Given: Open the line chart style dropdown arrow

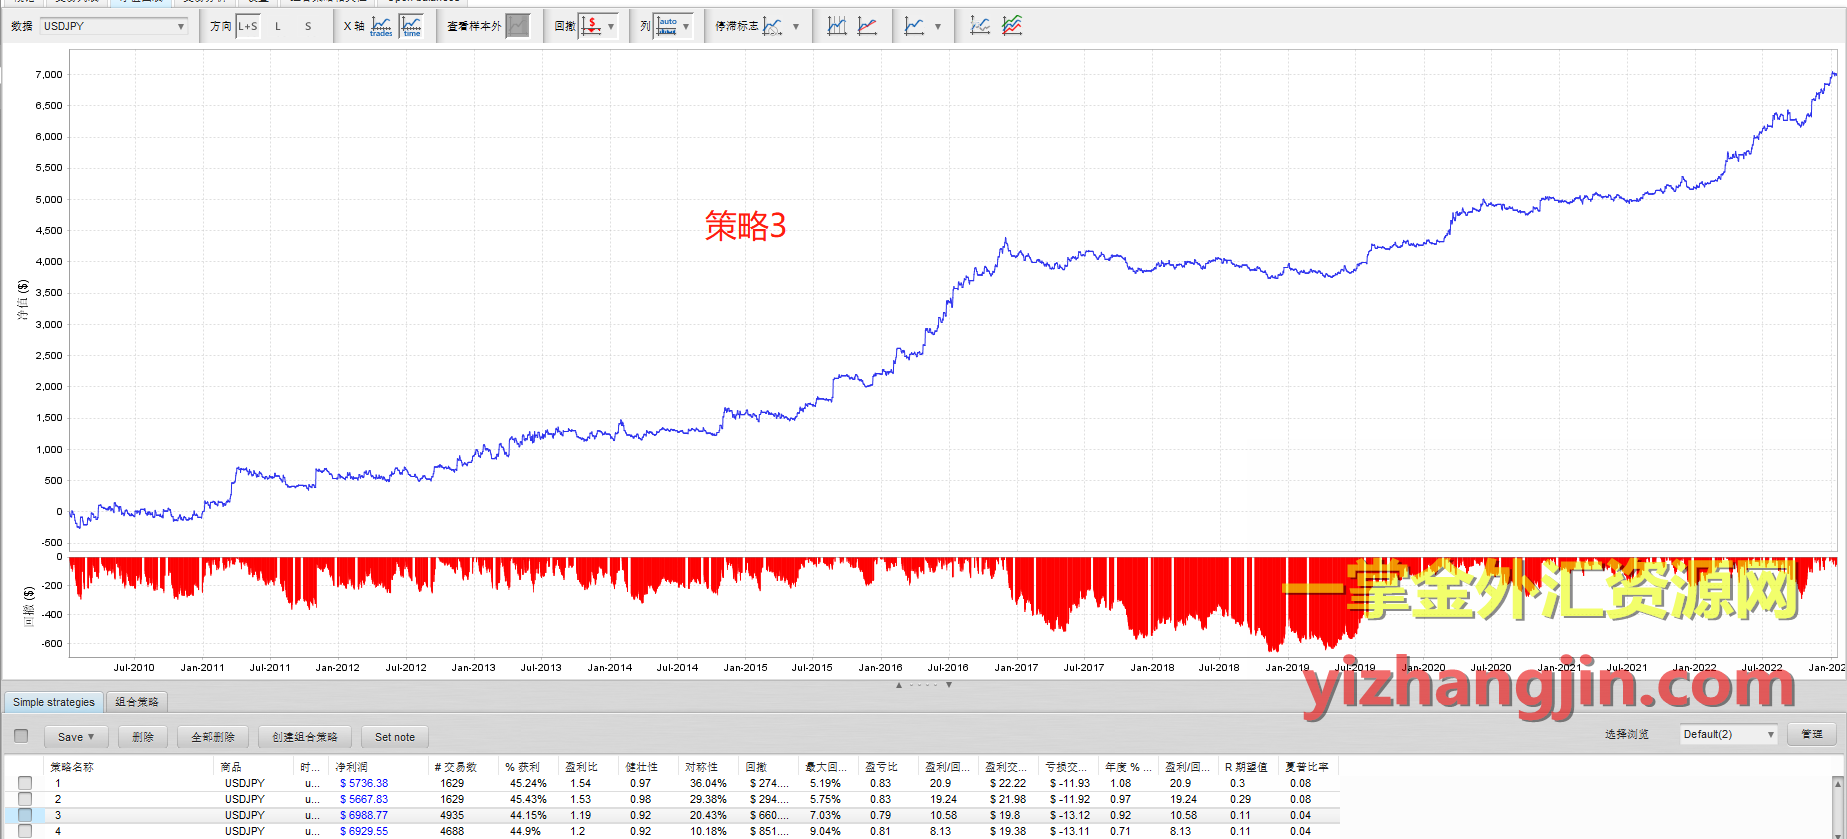Looking at the screenshot, I should click(x=938, y=26).
